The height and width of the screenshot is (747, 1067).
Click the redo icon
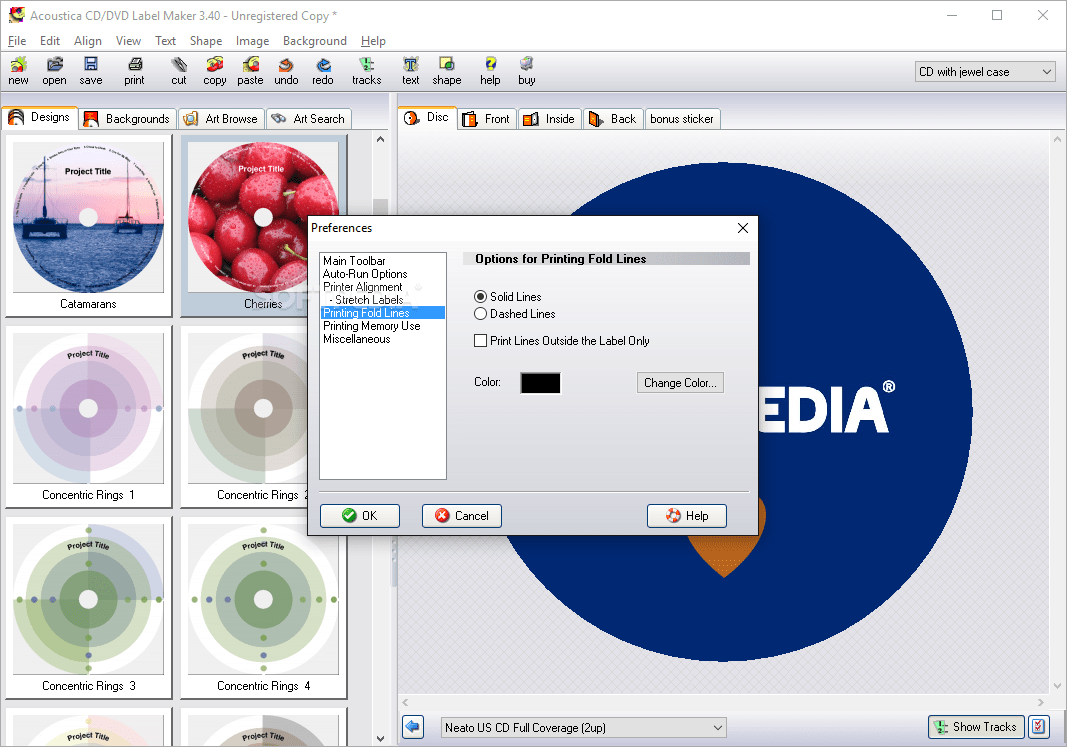[x=322, y=70]
